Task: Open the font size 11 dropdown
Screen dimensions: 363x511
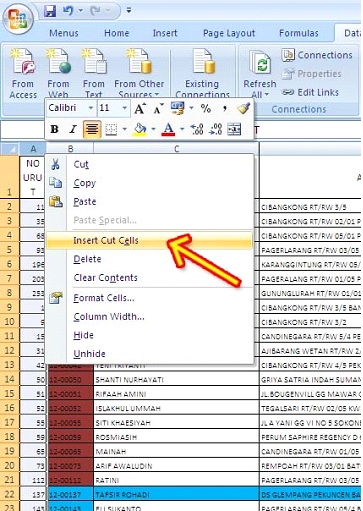Action: point(124,108)
